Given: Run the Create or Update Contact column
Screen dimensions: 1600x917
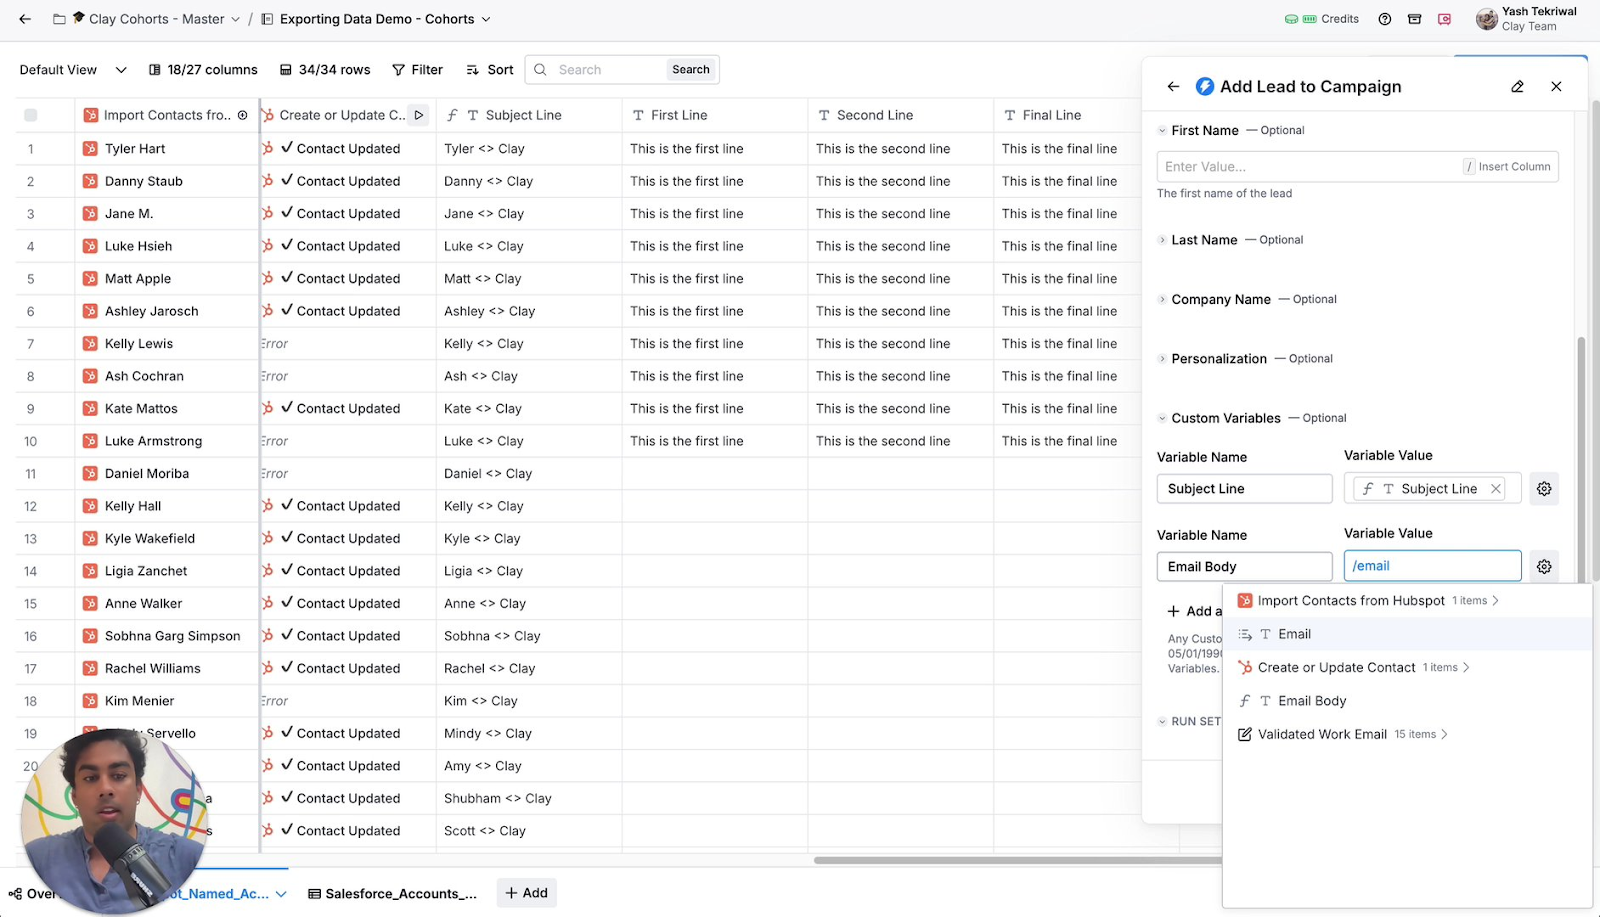Looking at the screenshot, I should point(419,115).
